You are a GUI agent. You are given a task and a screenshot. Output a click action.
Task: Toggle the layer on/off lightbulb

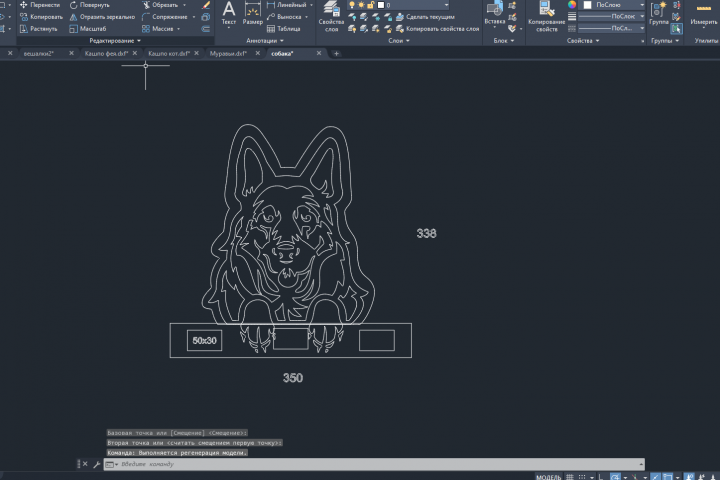pos(352,5)
